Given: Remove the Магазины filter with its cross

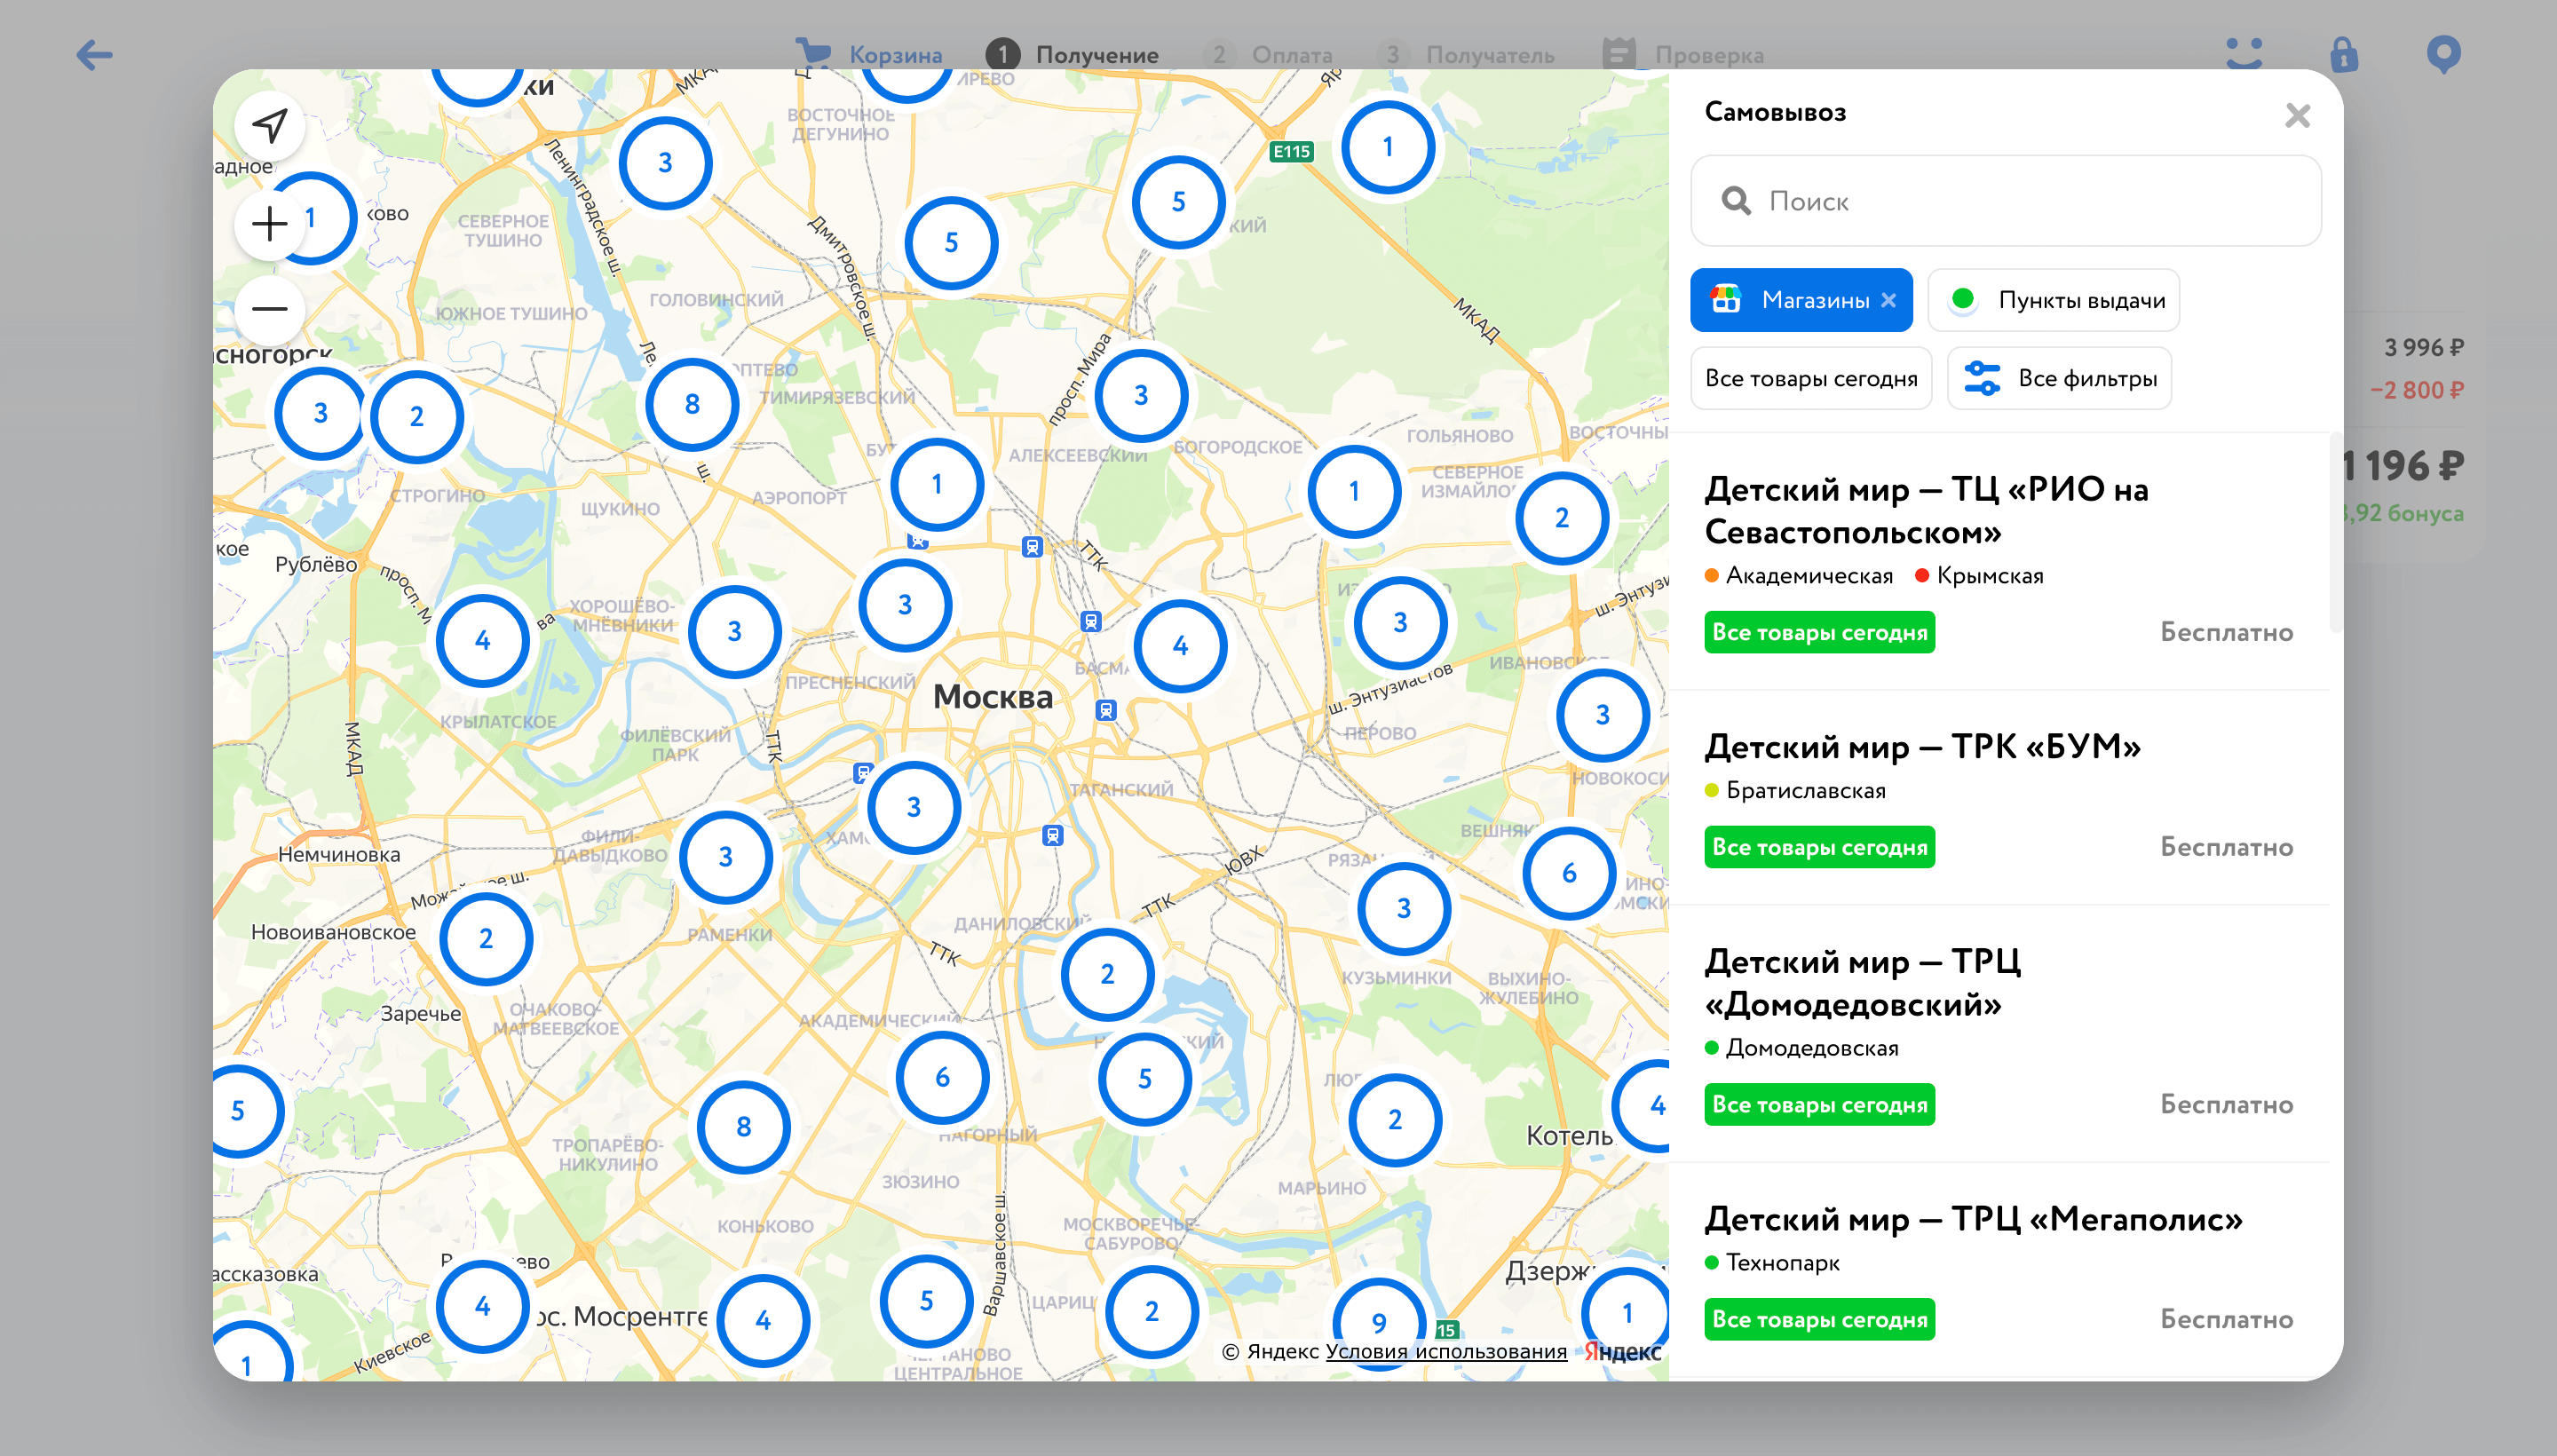Looking at the screenshot, I should 1888,300.
